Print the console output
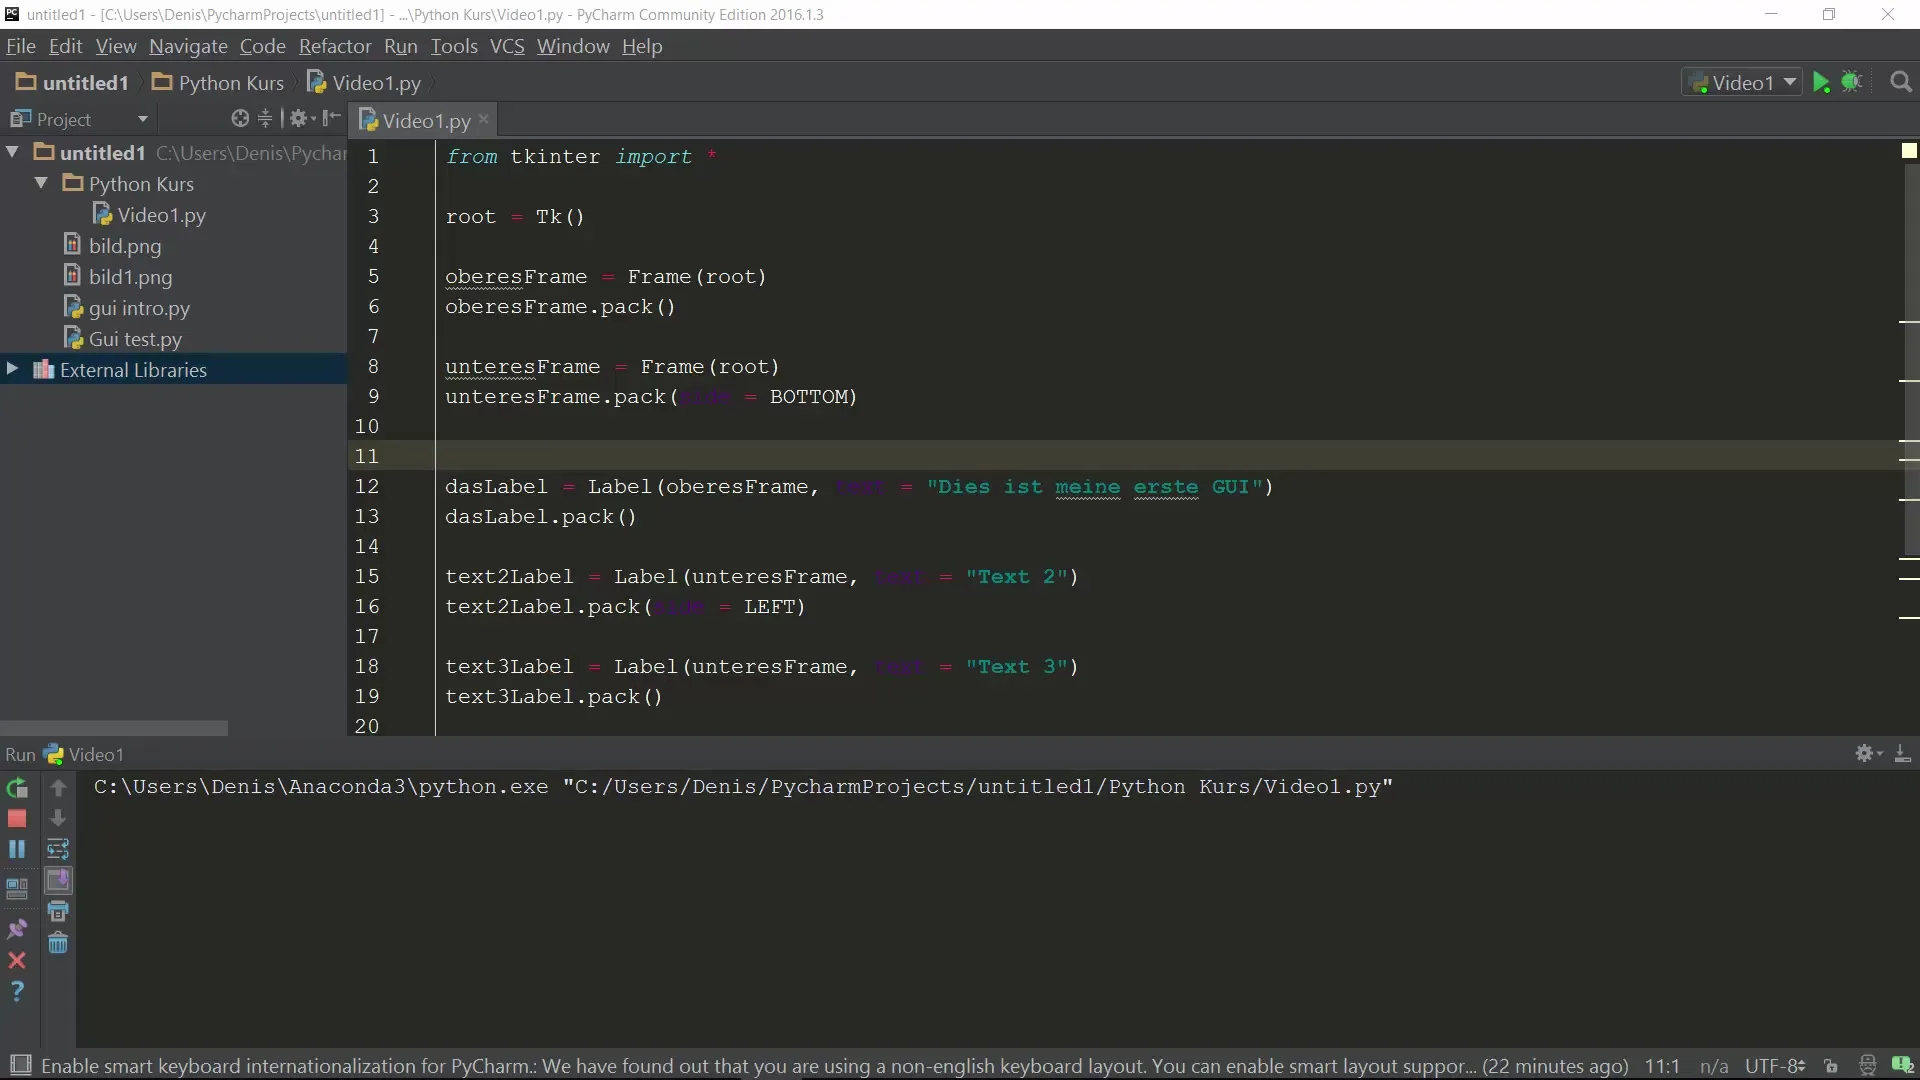1920x1080 pixels. point(58,912)
